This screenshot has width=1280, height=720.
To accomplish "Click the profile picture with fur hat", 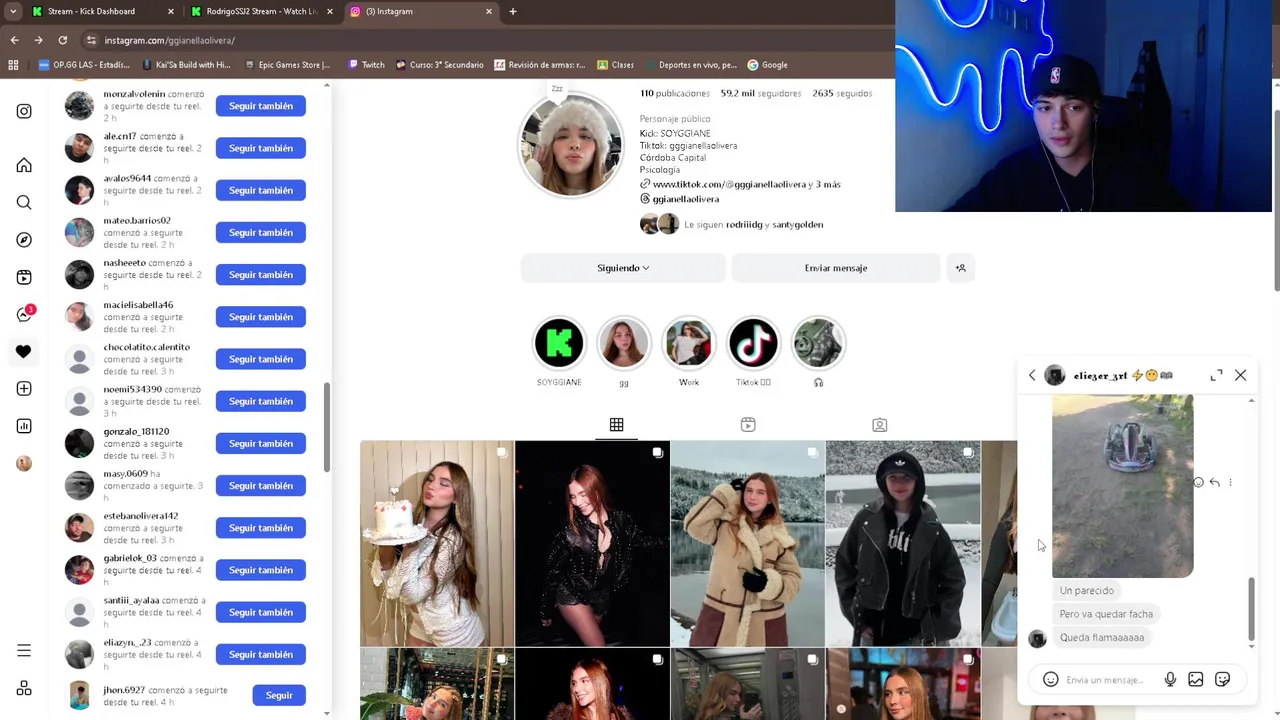I will (570, 145).
